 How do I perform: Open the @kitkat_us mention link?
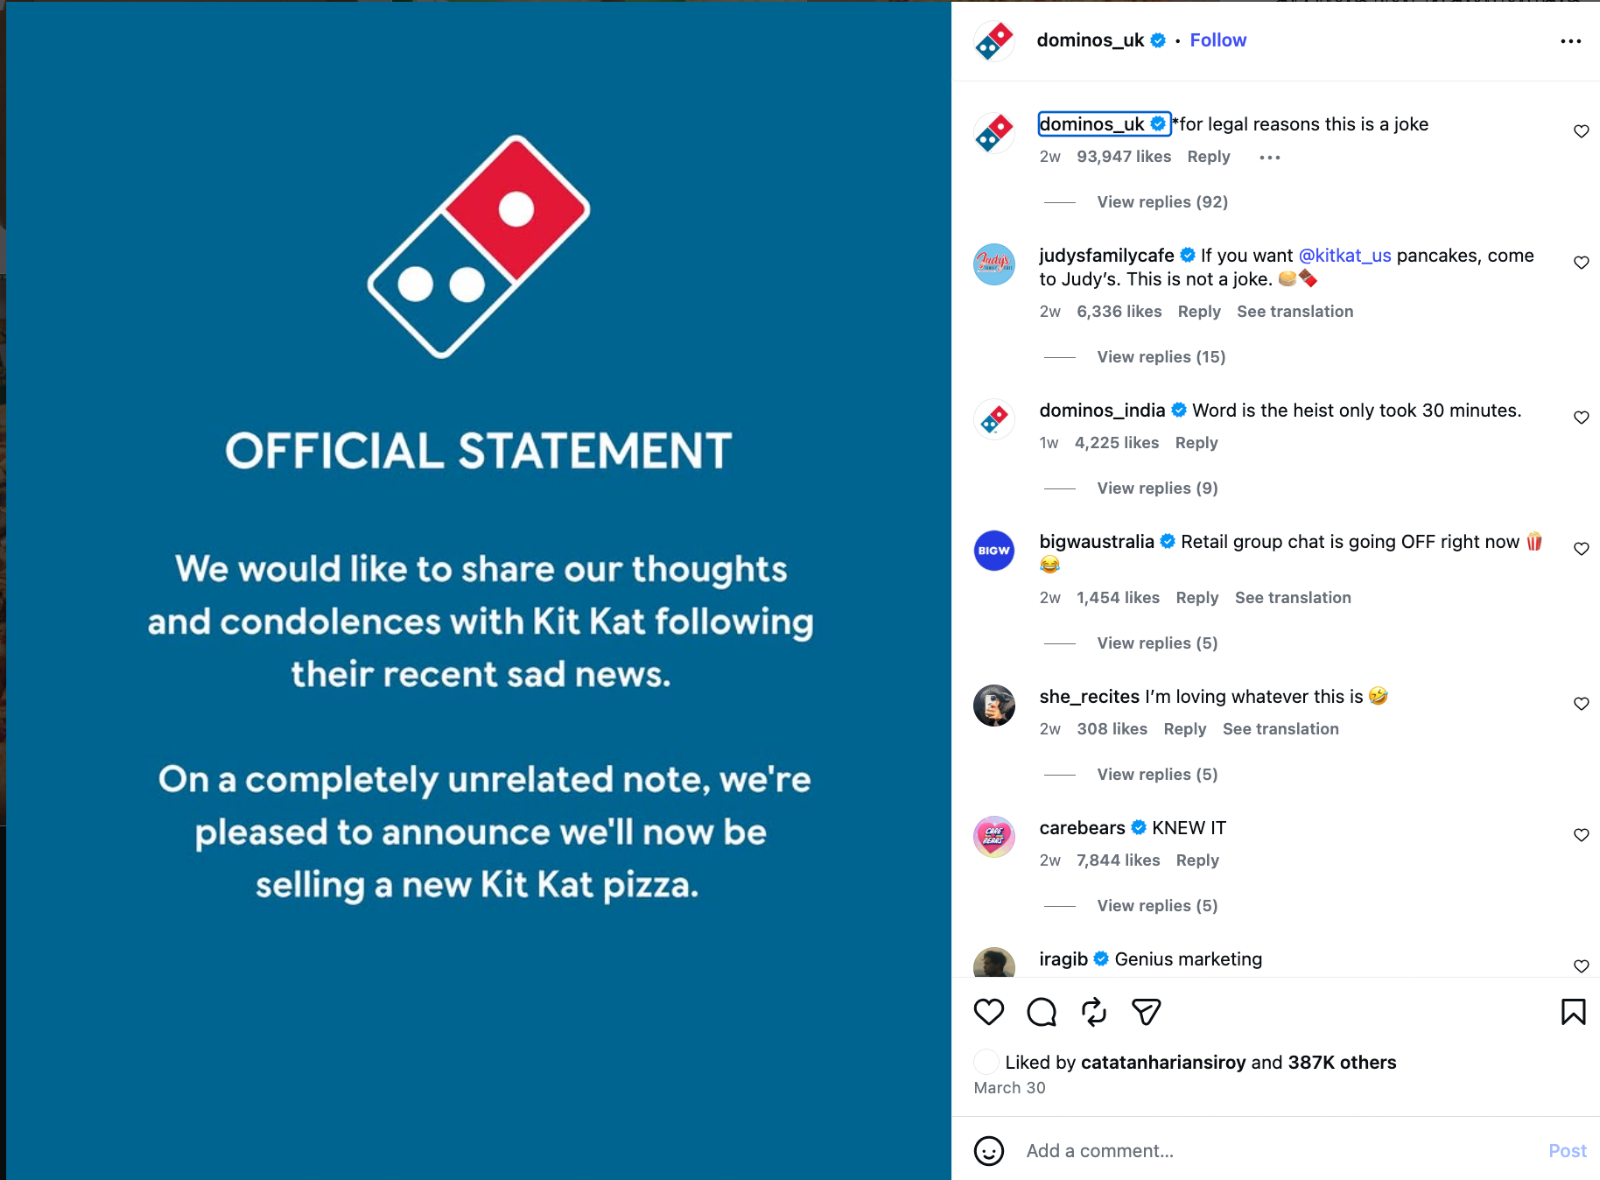1344,255
